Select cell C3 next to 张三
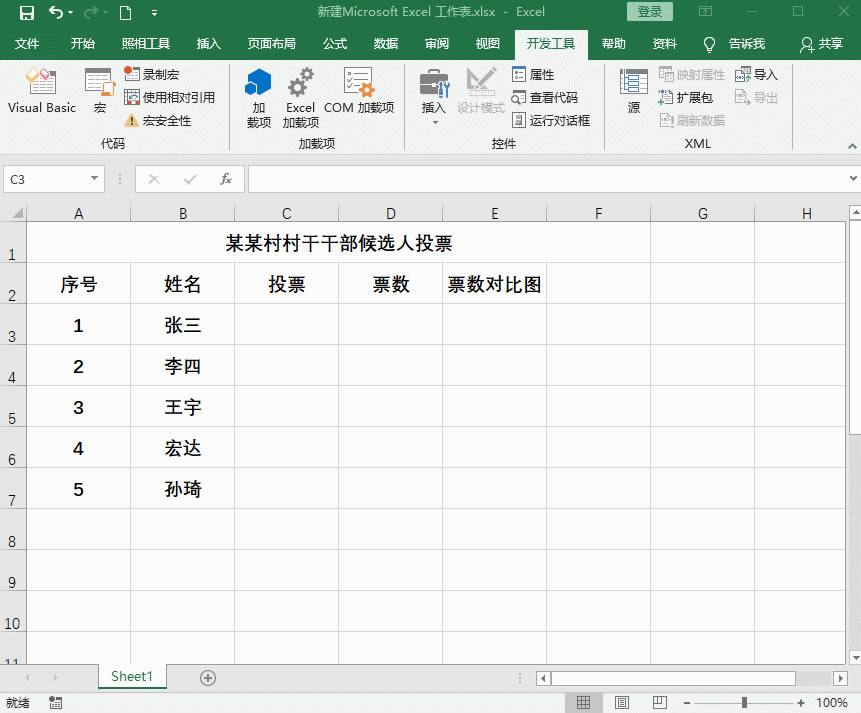Image resolution: width=861 pixels, height=713 pixels. [x=286, y=325]
